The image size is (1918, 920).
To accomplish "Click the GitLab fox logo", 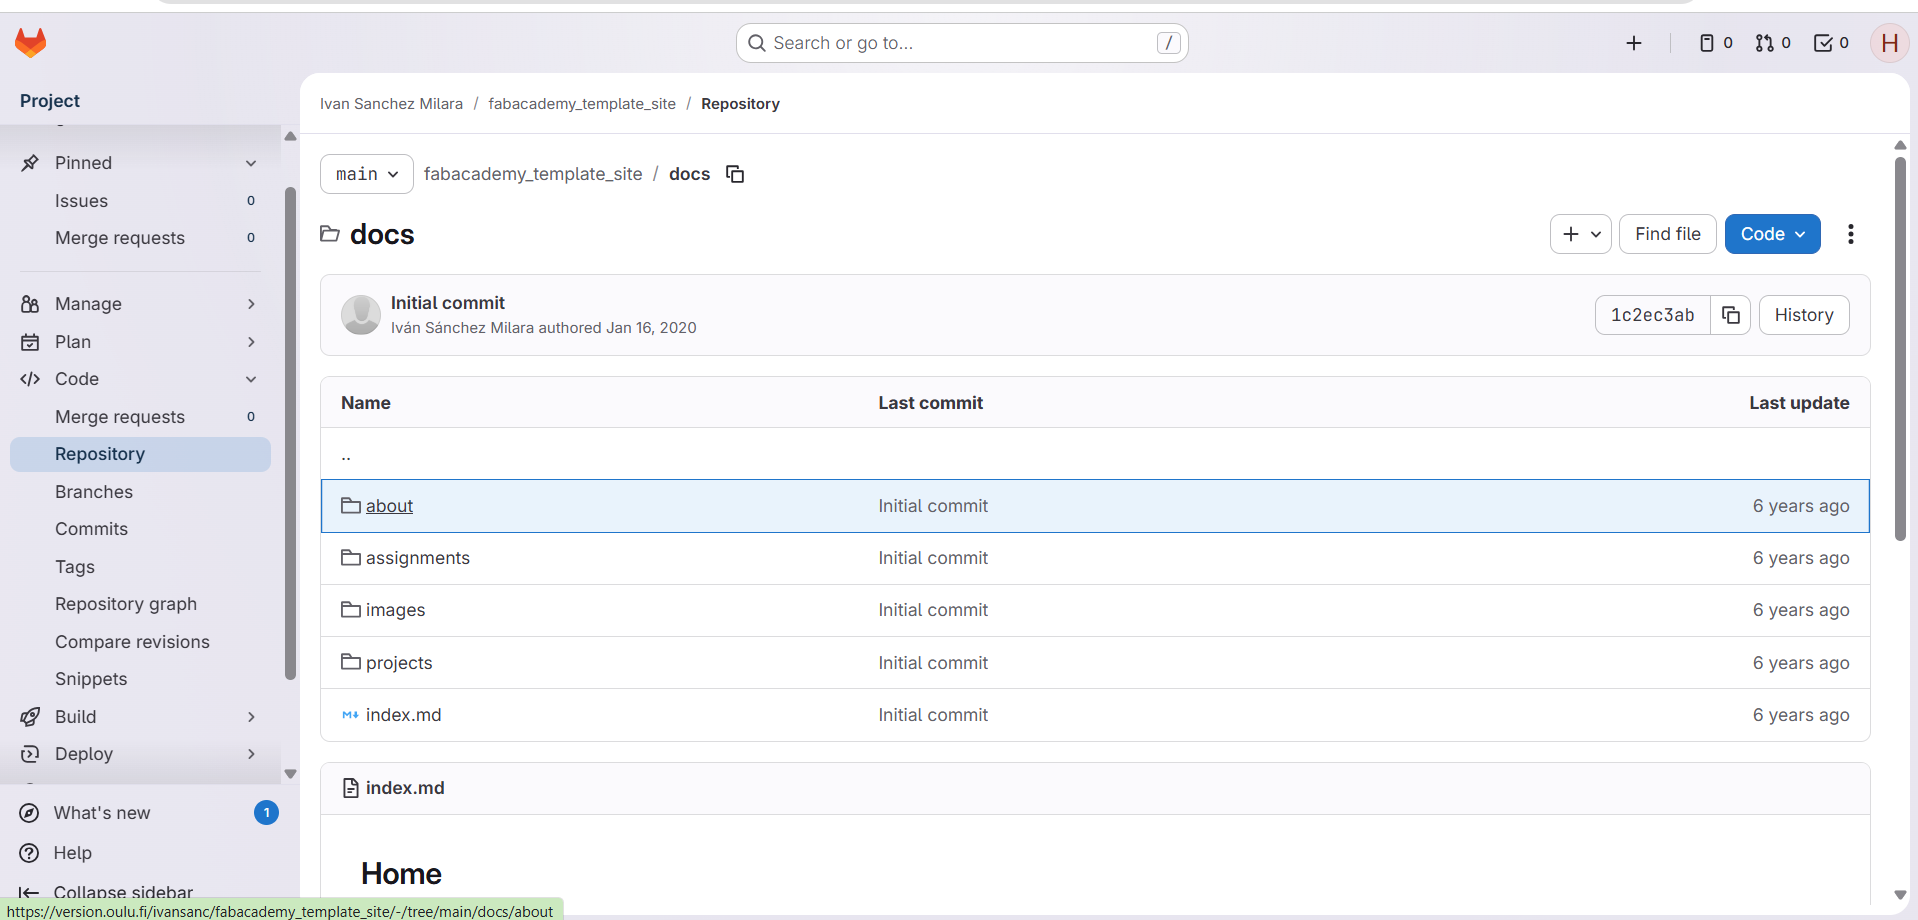I will pos(31,42).
